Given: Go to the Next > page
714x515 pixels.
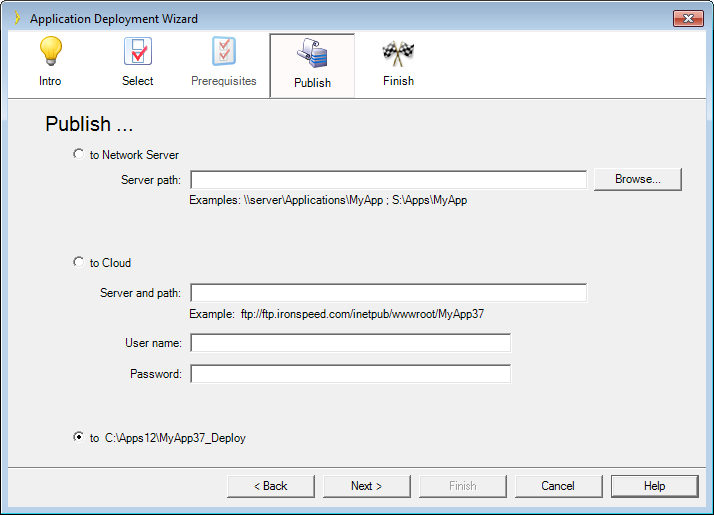Looking at the screenshot, I should pyautogui.click(x=367, y=486).
